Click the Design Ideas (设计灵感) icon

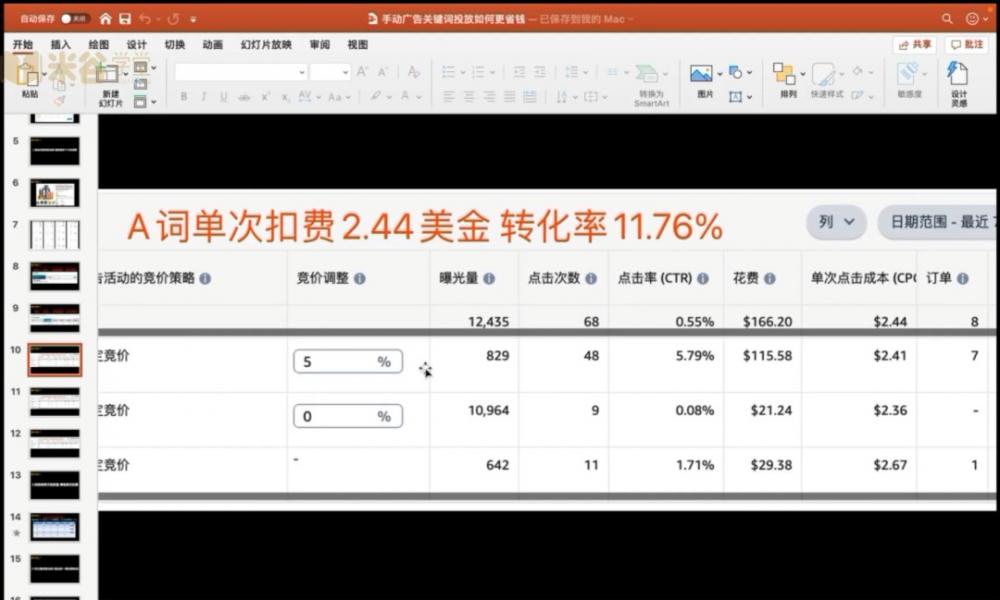tap(957, 73)
